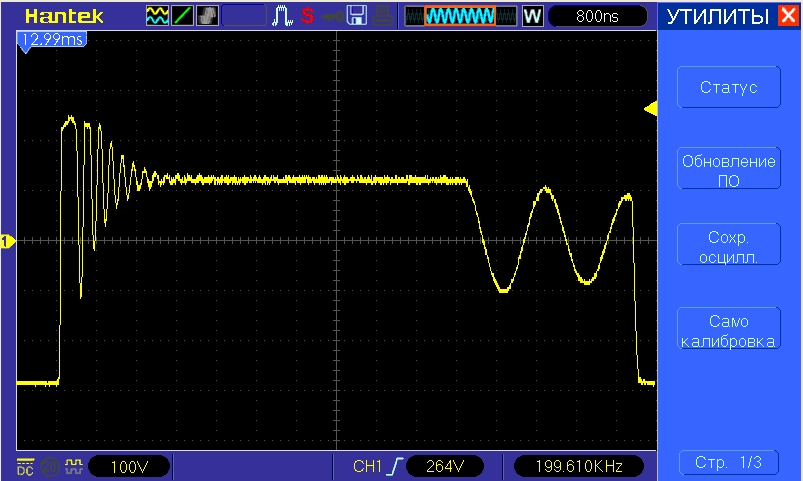Open the 264V trigger level setting
Image resolution: width=803 pixels, height=481 pixels.
[446, 466]
